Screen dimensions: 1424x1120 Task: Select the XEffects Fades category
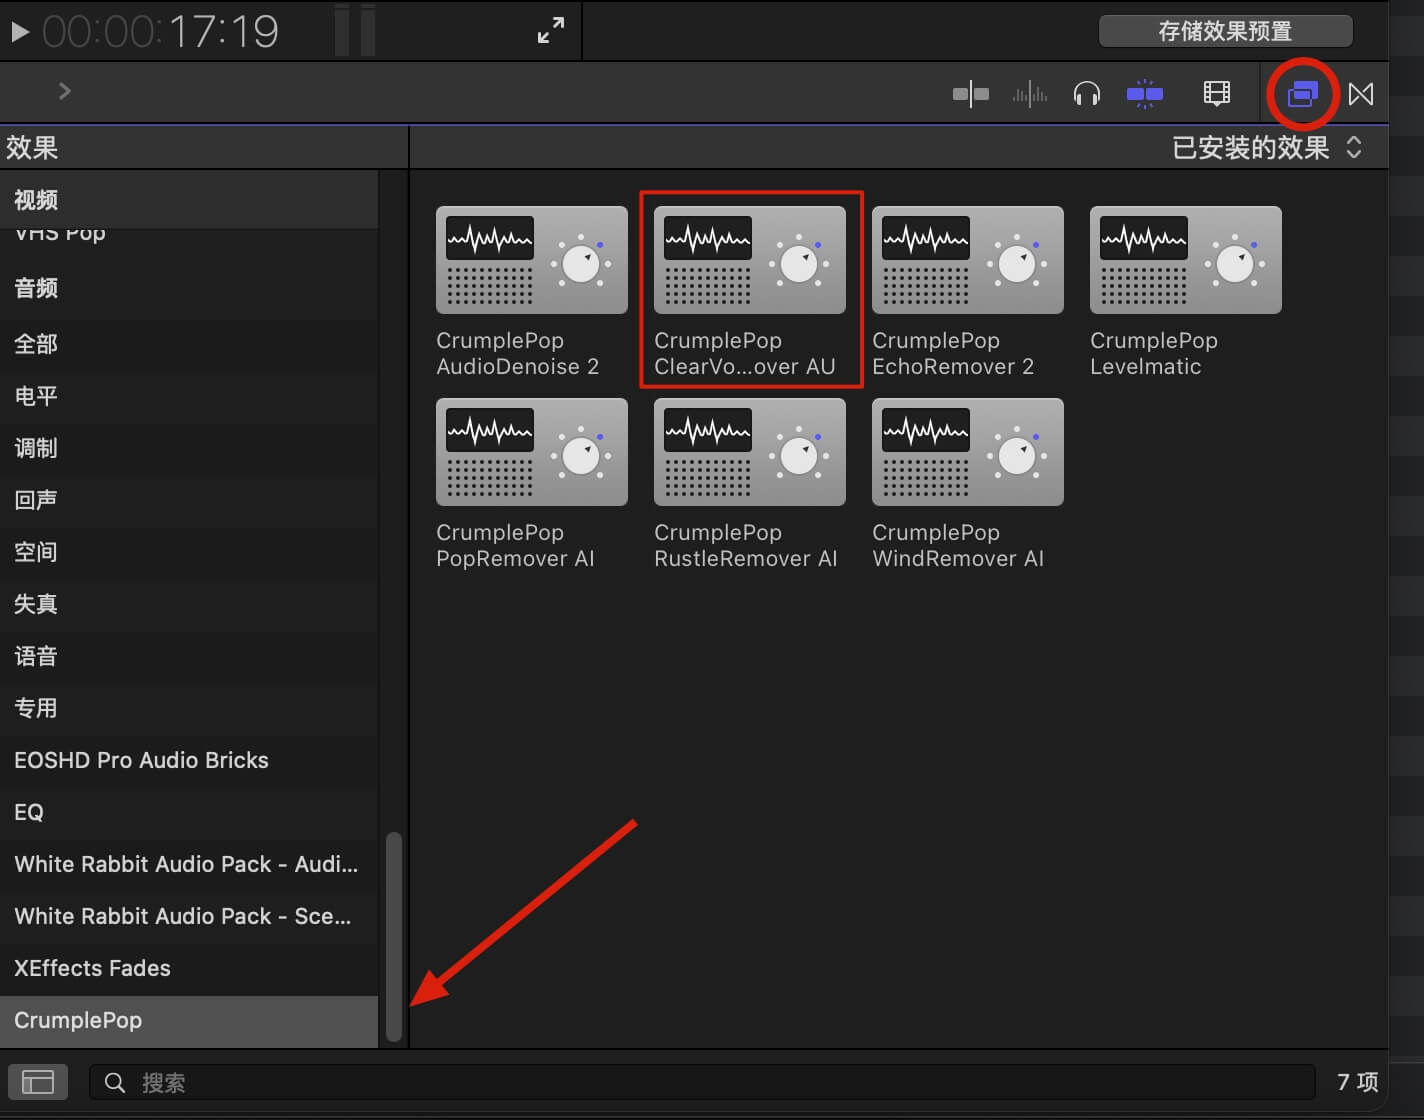tap(189, 968)
